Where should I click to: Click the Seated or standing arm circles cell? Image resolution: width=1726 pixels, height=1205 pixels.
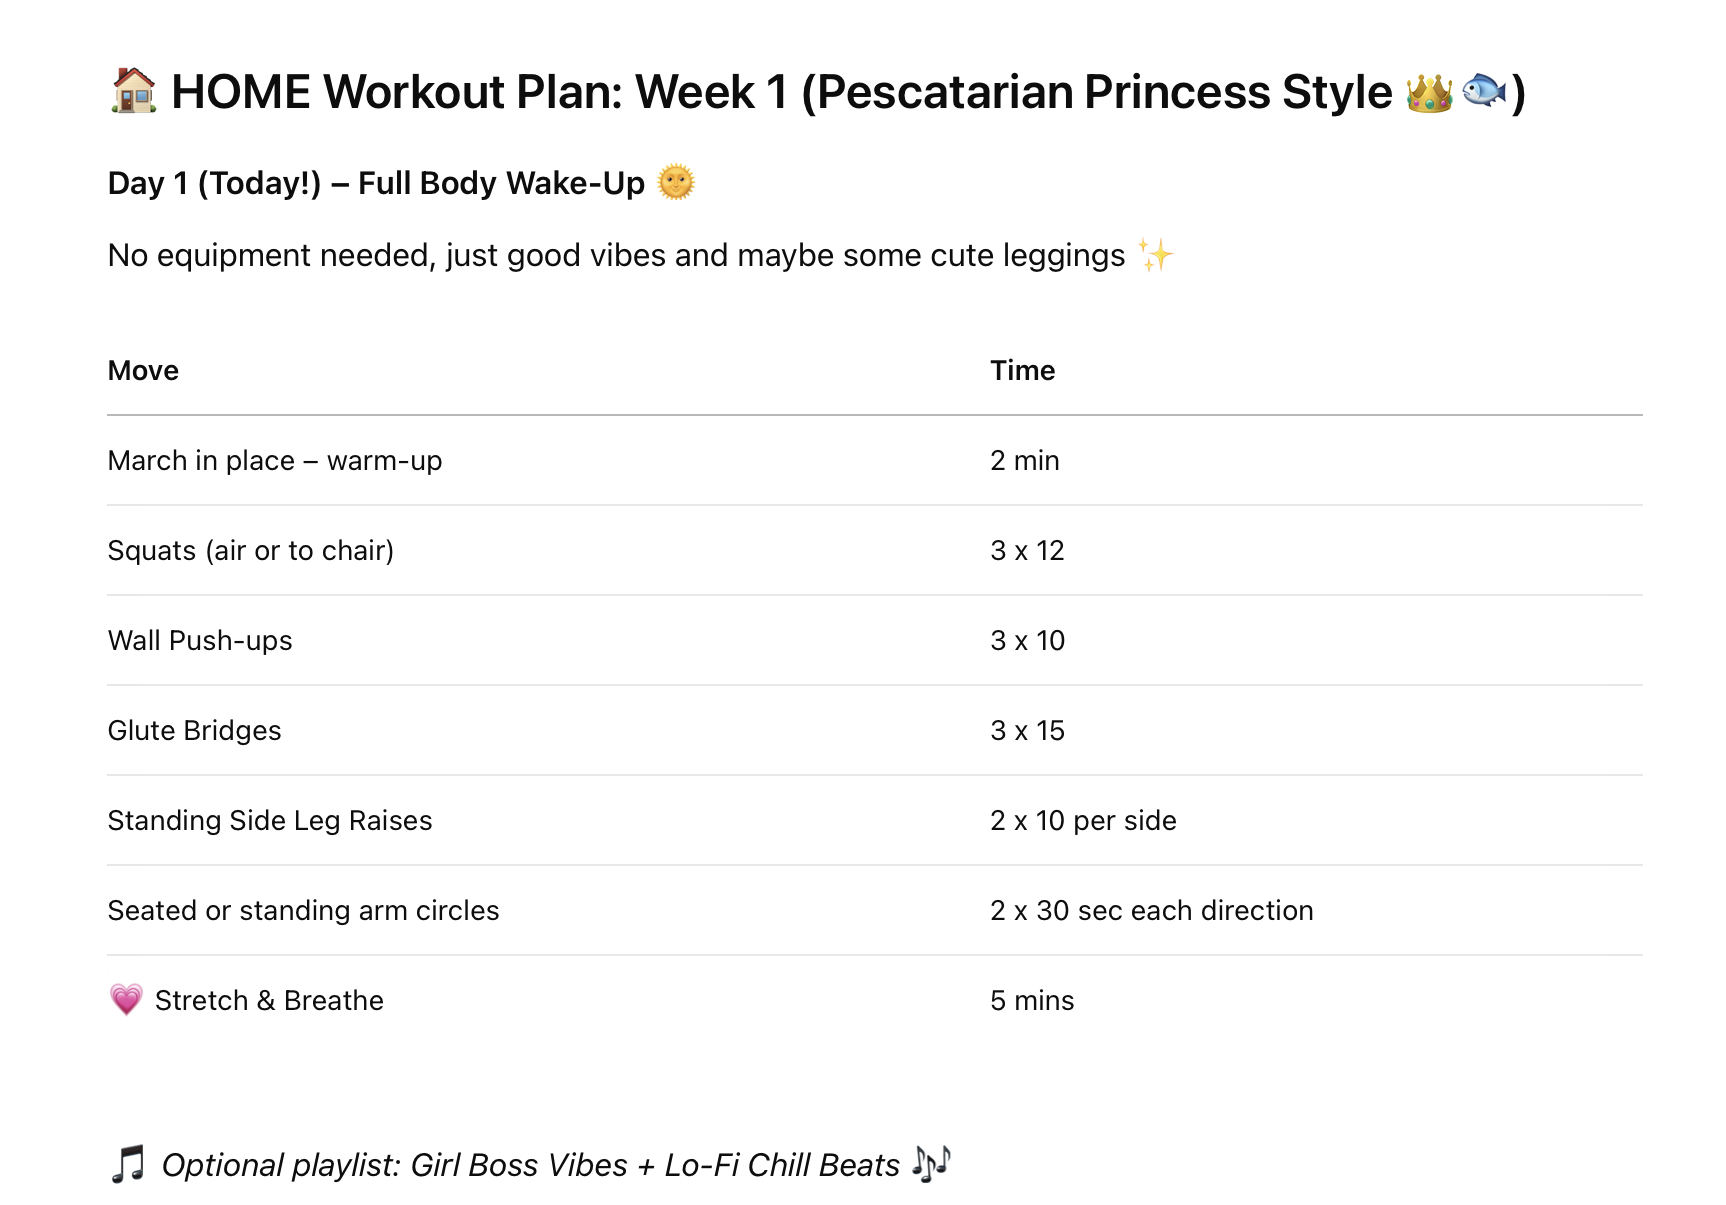tap(303, 910)
